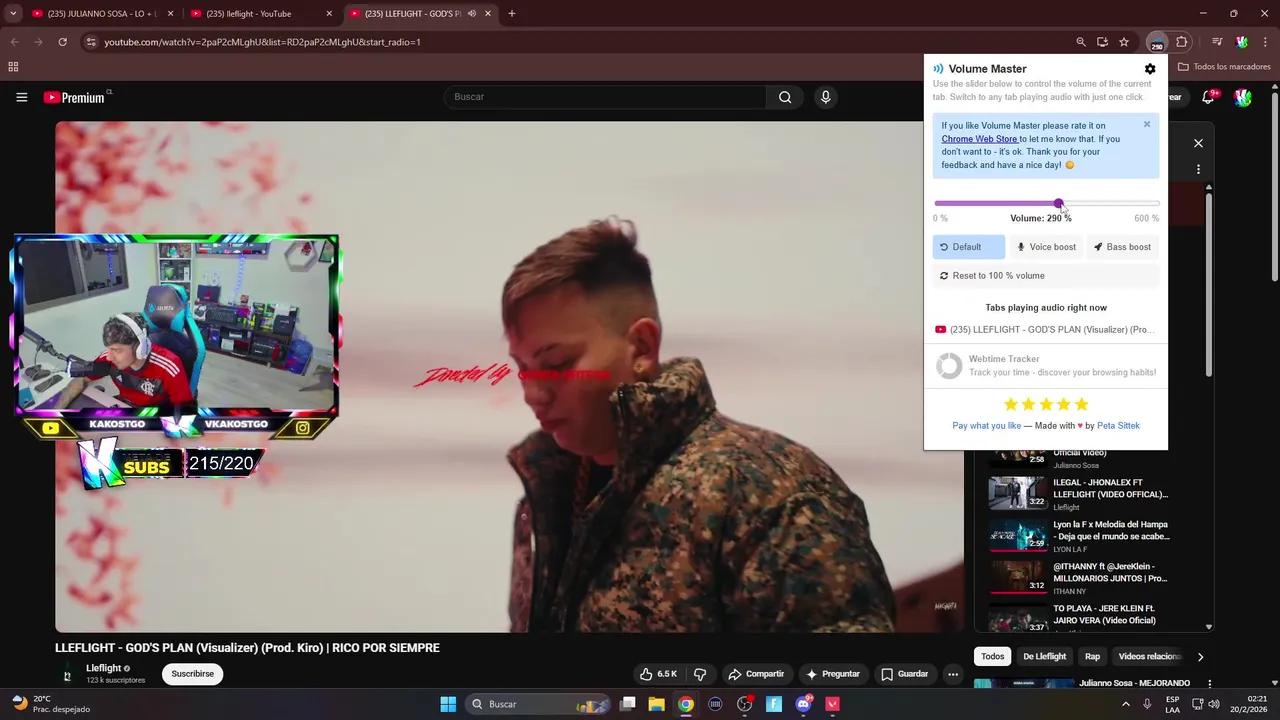Enable Voice boost mode
The height and width of the screenshot is (720, 1280).
pyautogui.click(x=1046, y=247)
